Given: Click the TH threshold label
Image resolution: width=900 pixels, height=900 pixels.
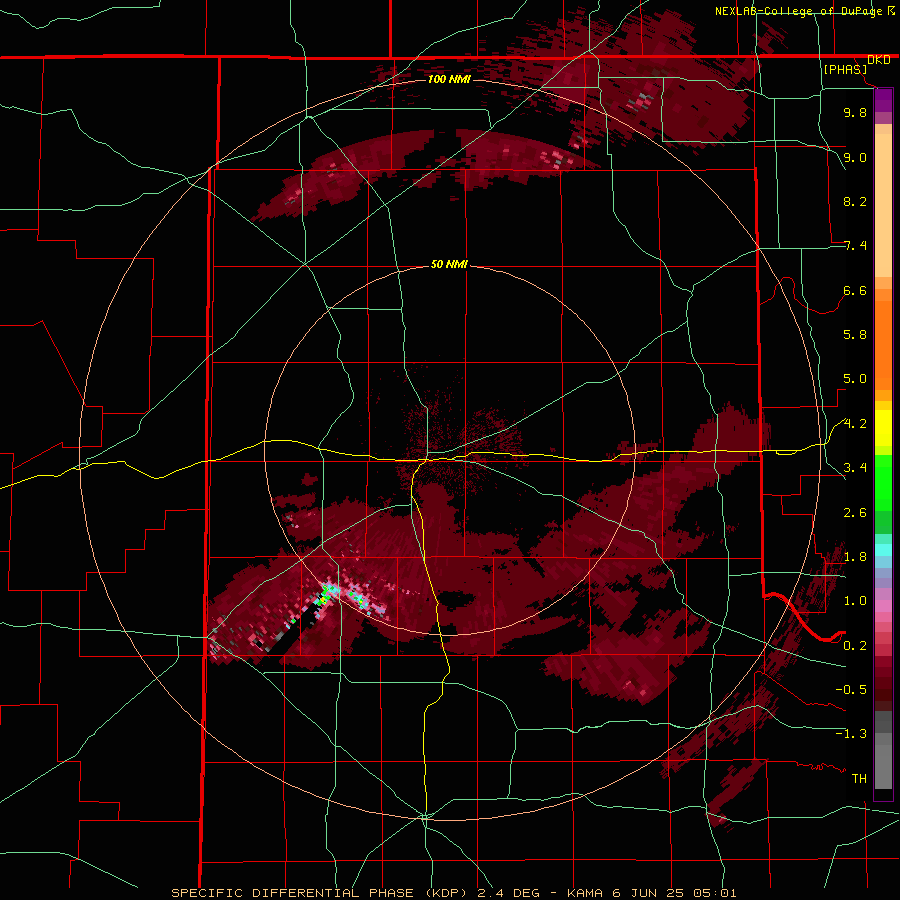Looking at the screenshot, I should coord(859,779).
